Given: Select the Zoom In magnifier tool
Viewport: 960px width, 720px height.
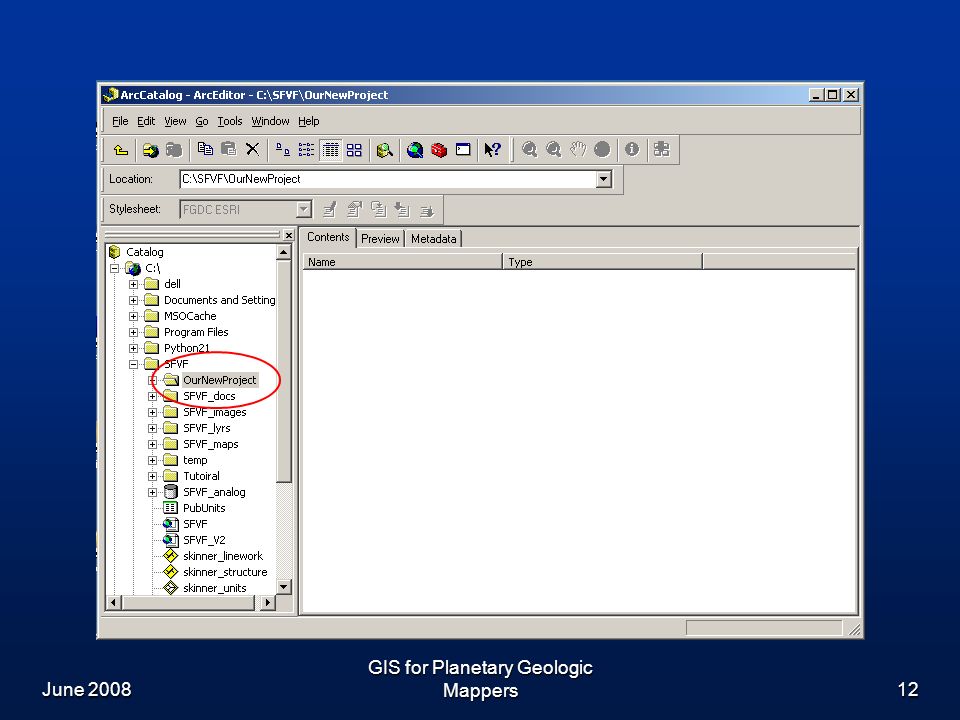Looking at the screenshot, I should click(530, 149).
